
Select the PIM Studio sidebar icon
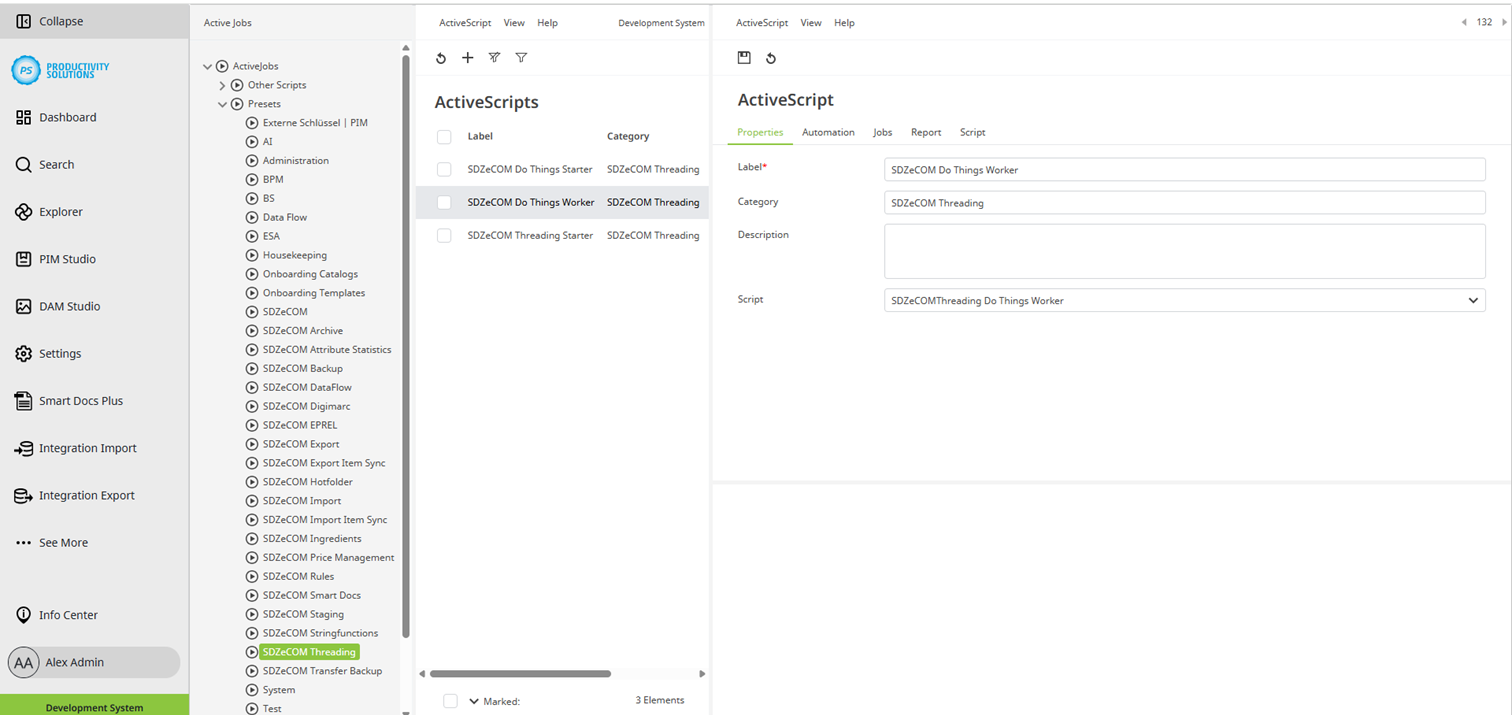(x=22, y=258)
